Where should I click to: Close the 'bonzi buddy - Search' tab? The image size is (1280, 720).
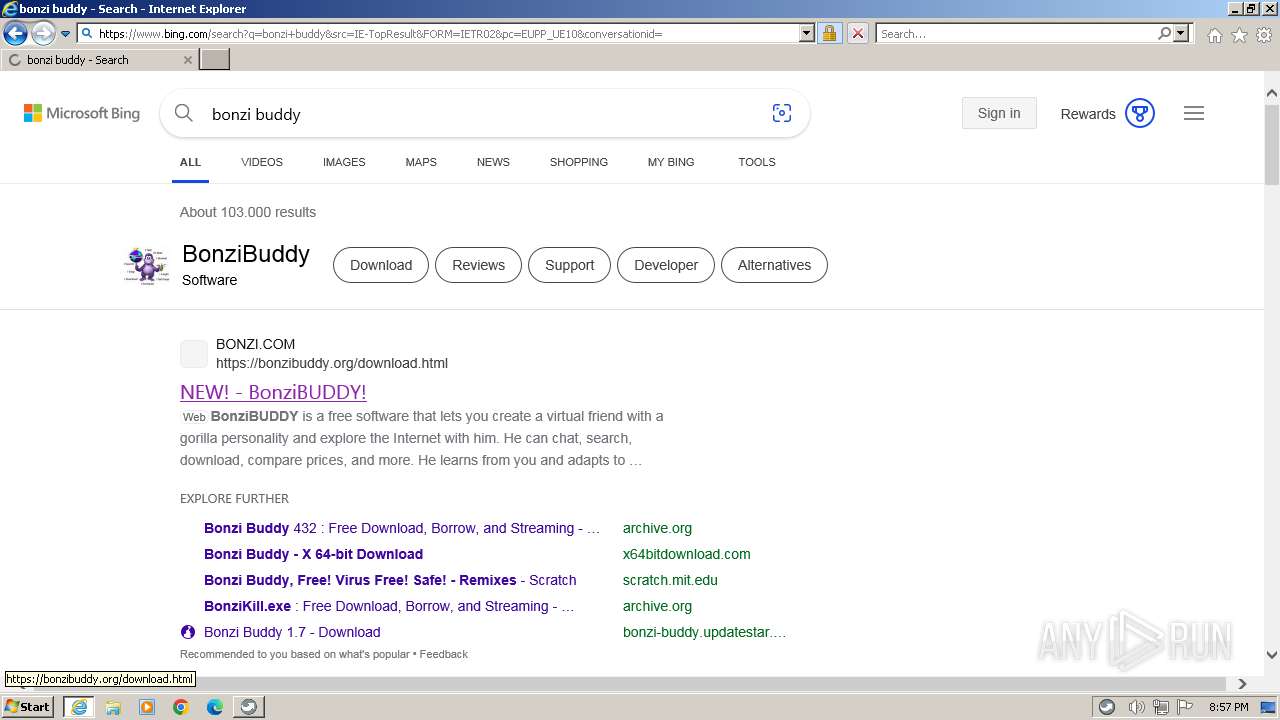187,60
